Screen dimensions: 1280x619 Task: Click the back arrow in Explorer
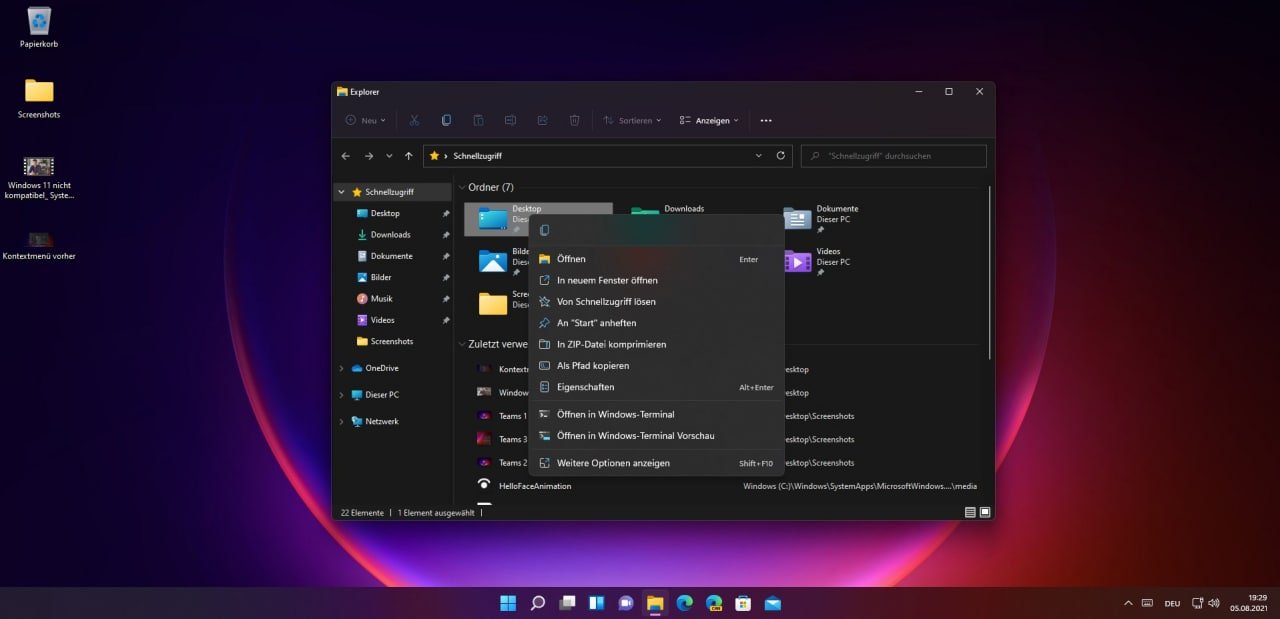[346, 156]
